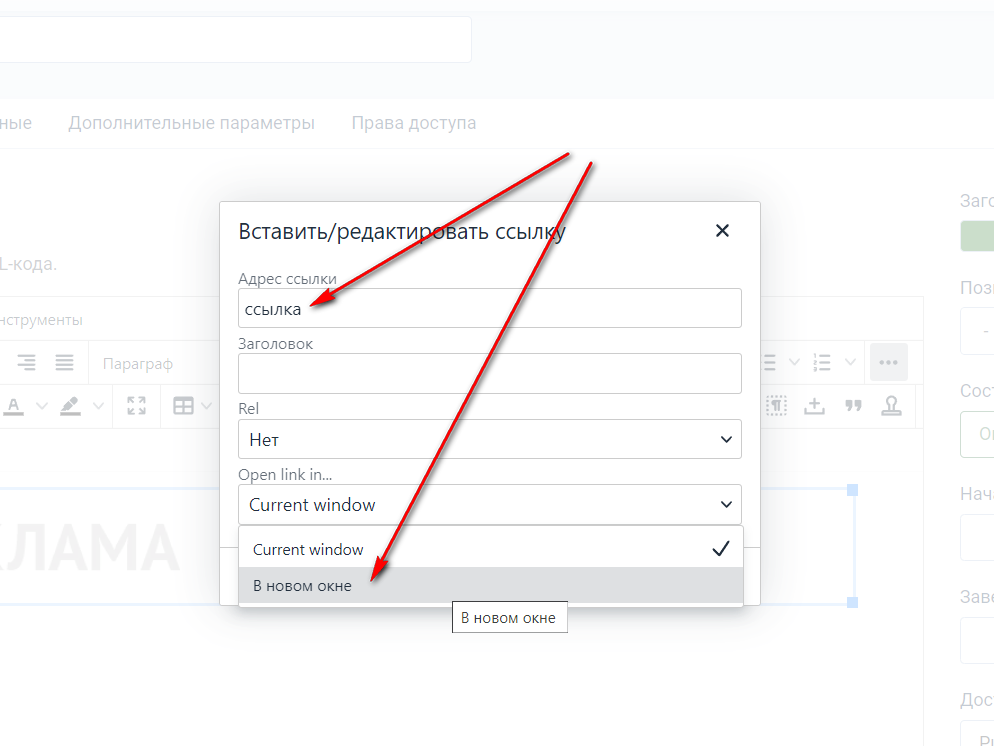This screenshot has height=746, width=994.
Task: Open the Дополнительные параметры tab
Action: point(191,123)
